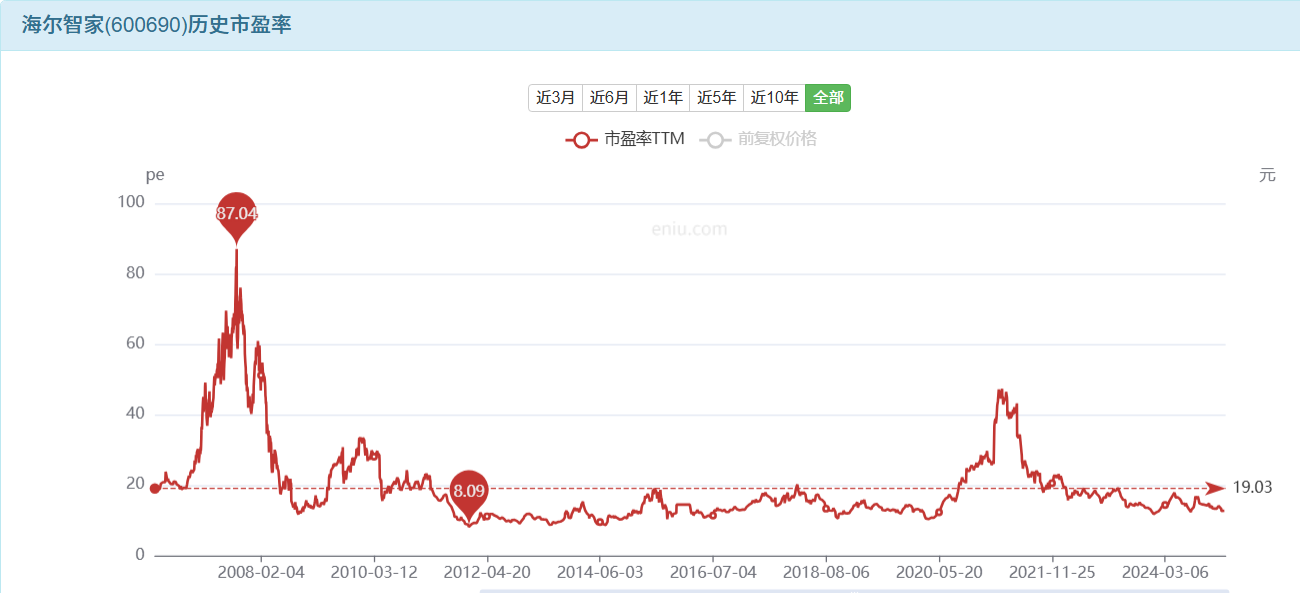Click the 2016-07-04 axis date label
The image size is (1300, 593).
click(713, 573)
